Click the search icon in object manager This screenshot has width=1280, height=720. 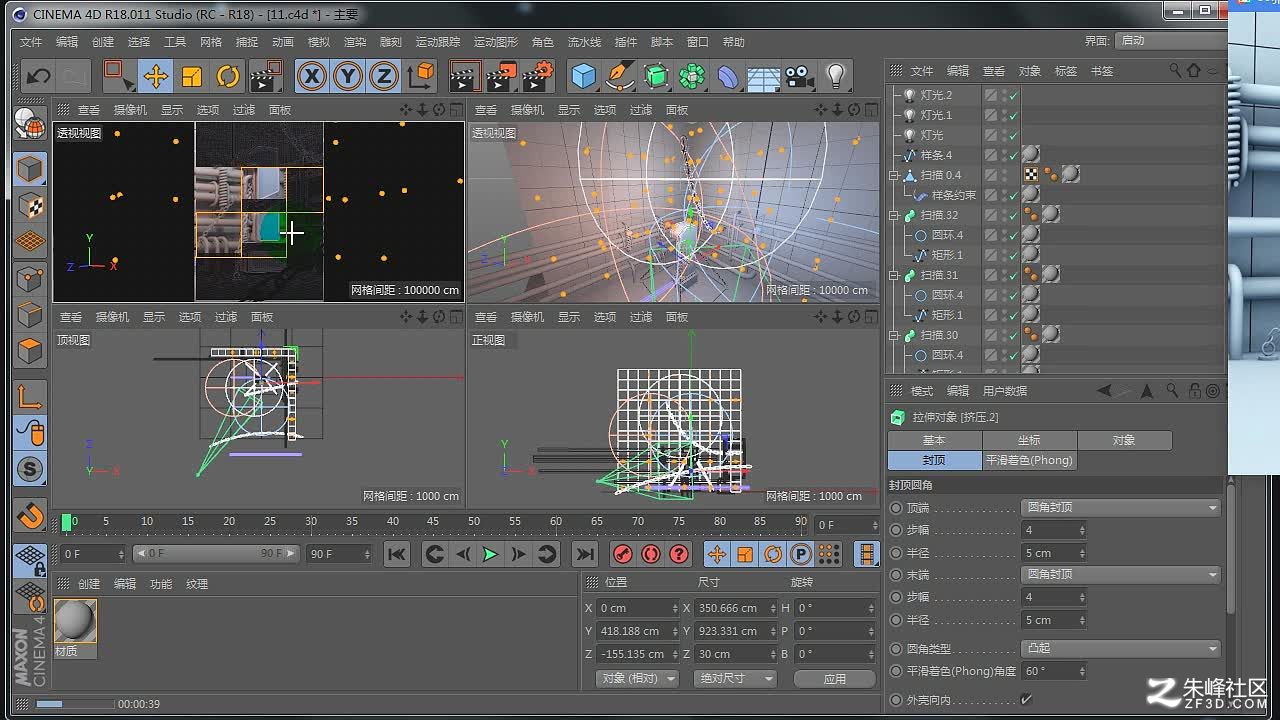pos(1176,71)
